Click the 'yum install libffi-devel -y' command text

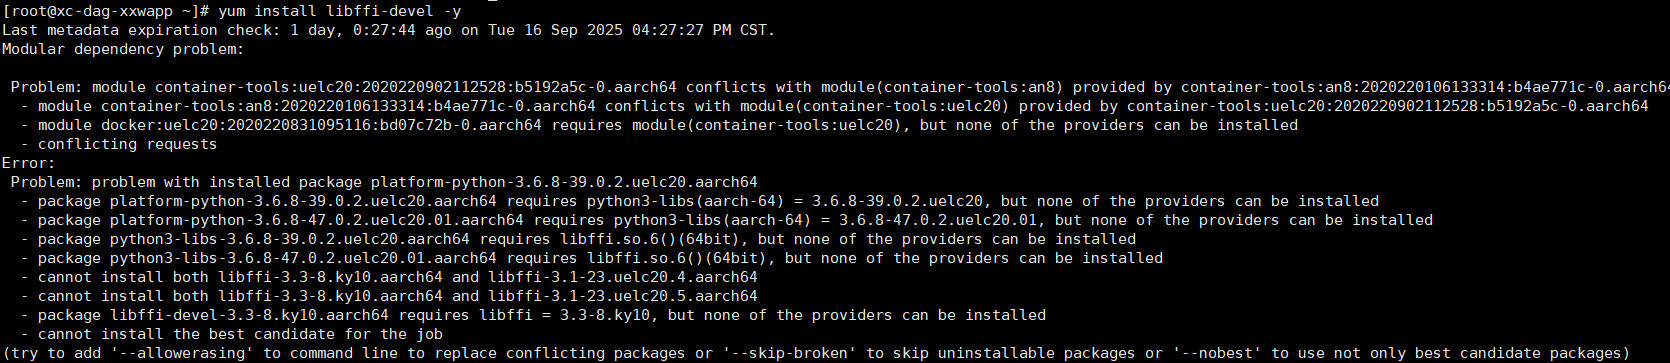click(339, 11)
